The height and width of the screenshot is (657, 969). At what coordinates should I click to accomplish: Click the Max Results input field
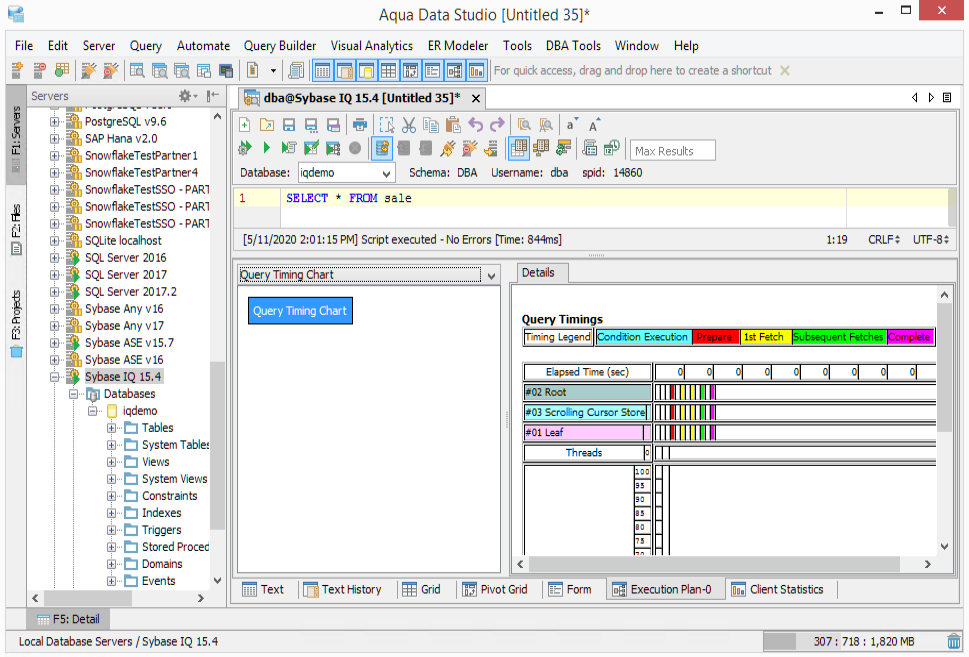672,151
